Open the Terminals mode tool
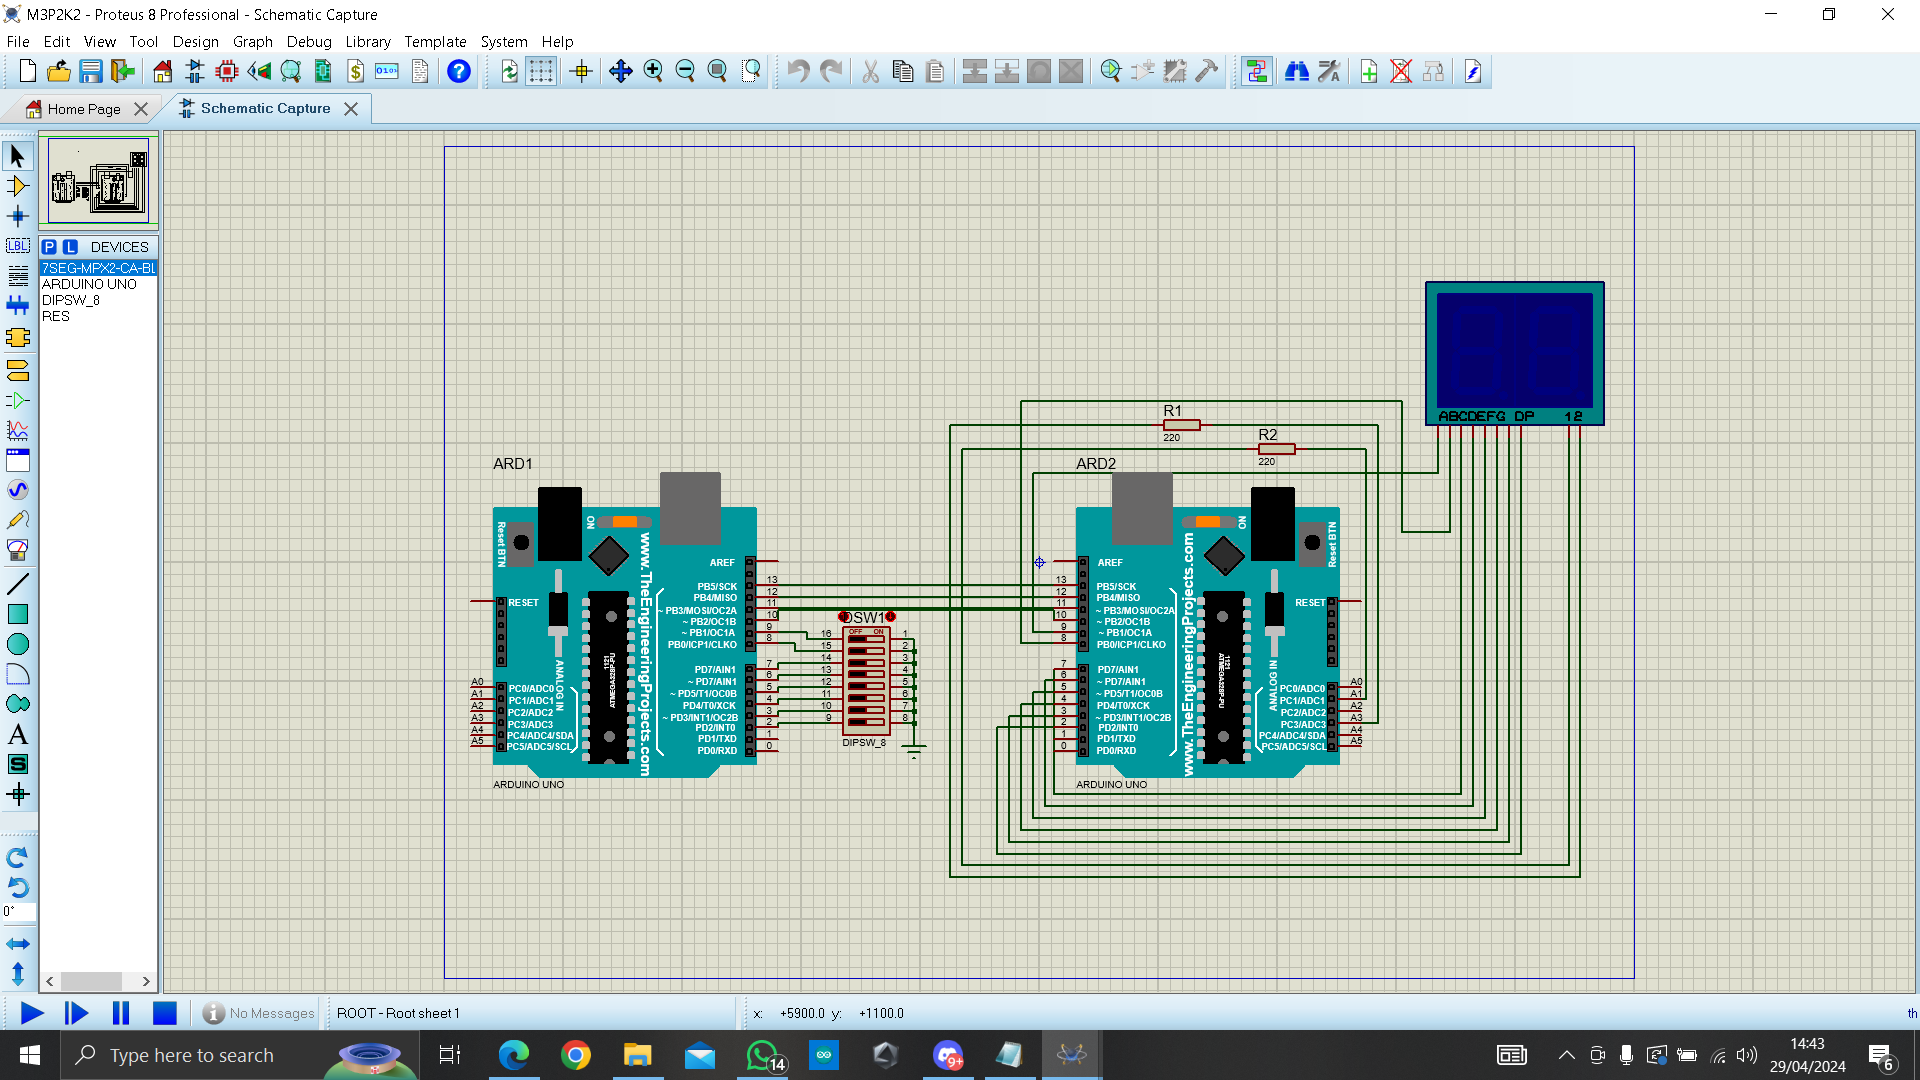Screen dimensions: 1920x1080 click(x=17, y=371)
